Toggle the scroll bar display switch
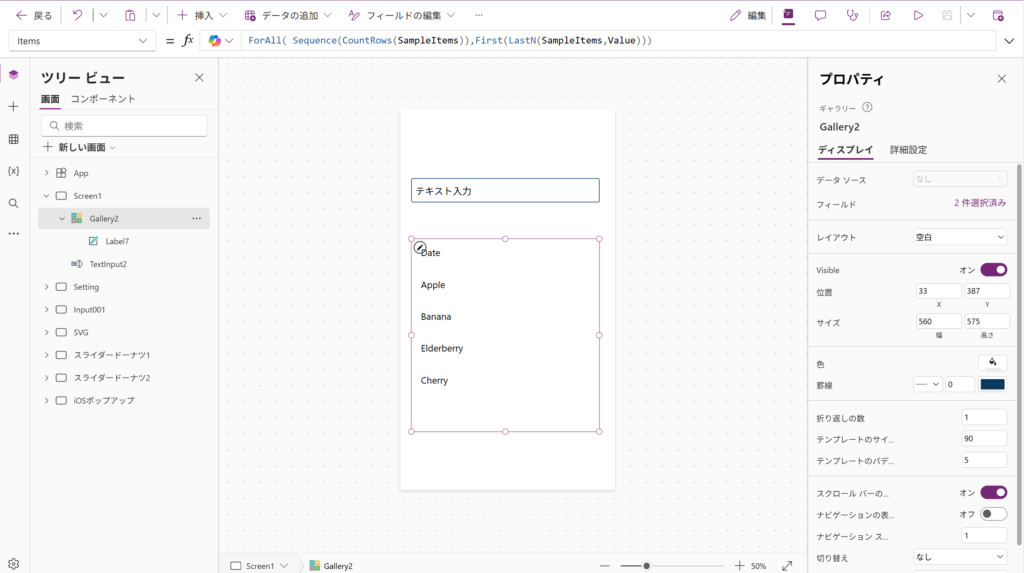Image resolution: width=1024 pixels, height=573 pixels. click(x=993, y=492)
